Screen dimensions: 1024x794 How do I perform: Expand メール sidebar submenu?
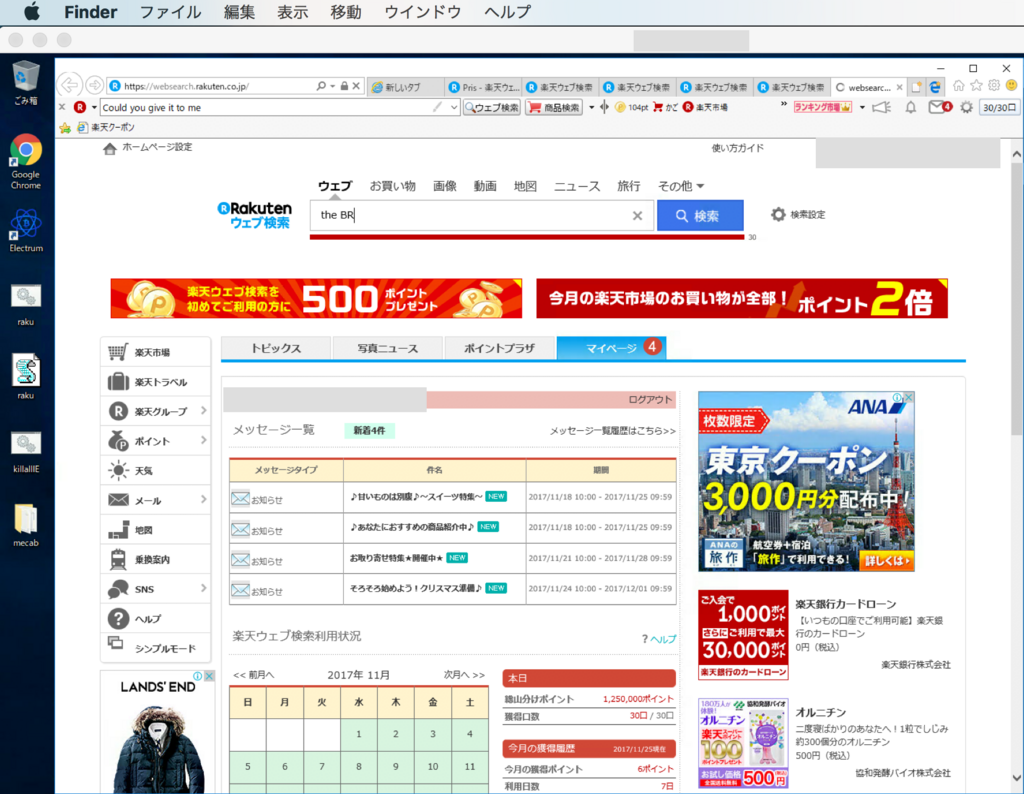pos(203,500)
